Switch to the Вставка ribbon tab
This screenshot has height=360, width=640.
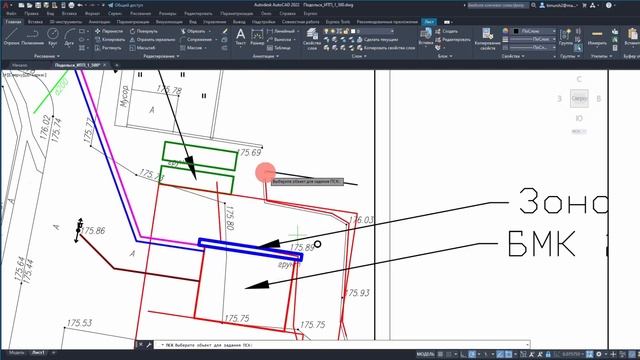point(35,22)
